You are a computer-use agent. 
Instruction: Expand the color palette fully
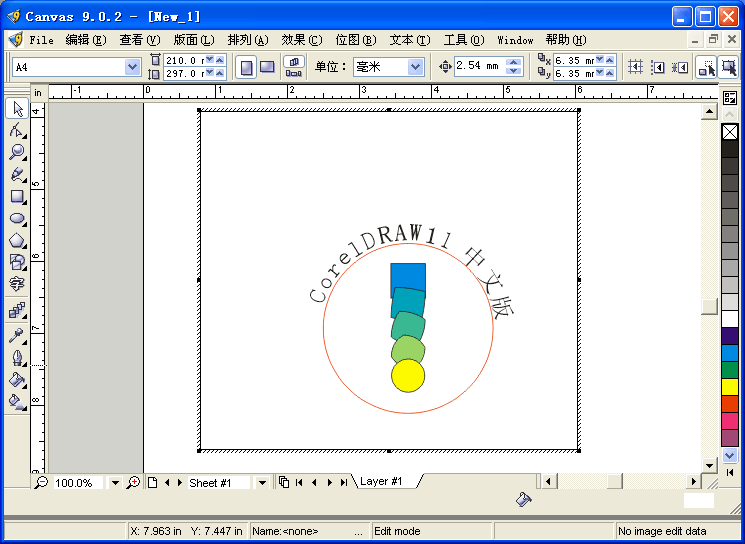click(x=730, y=472)
